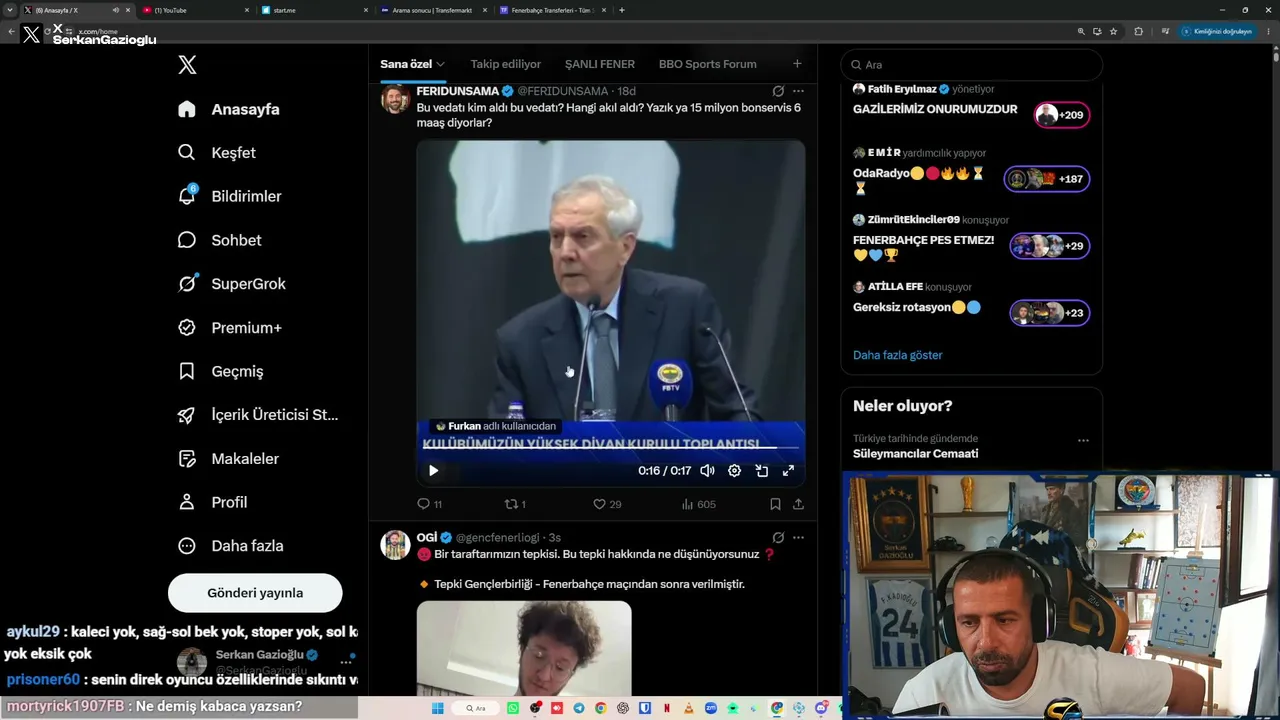Open Bildirimler notifications
This screenshot has width=1280, height=720.
pyautogui.click(x=229, y=196)
